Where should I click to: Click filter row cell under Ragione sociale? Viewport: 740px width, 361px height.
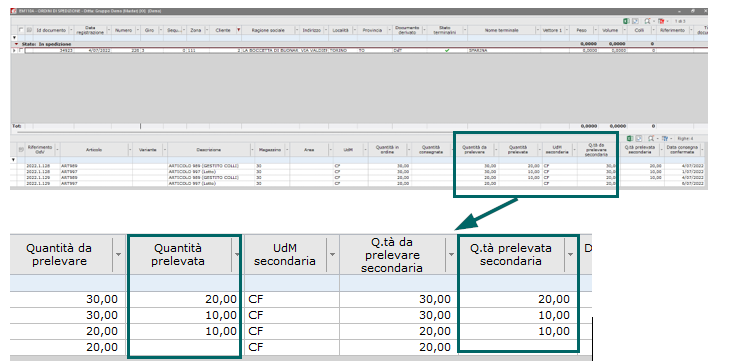tap(270, 37)
